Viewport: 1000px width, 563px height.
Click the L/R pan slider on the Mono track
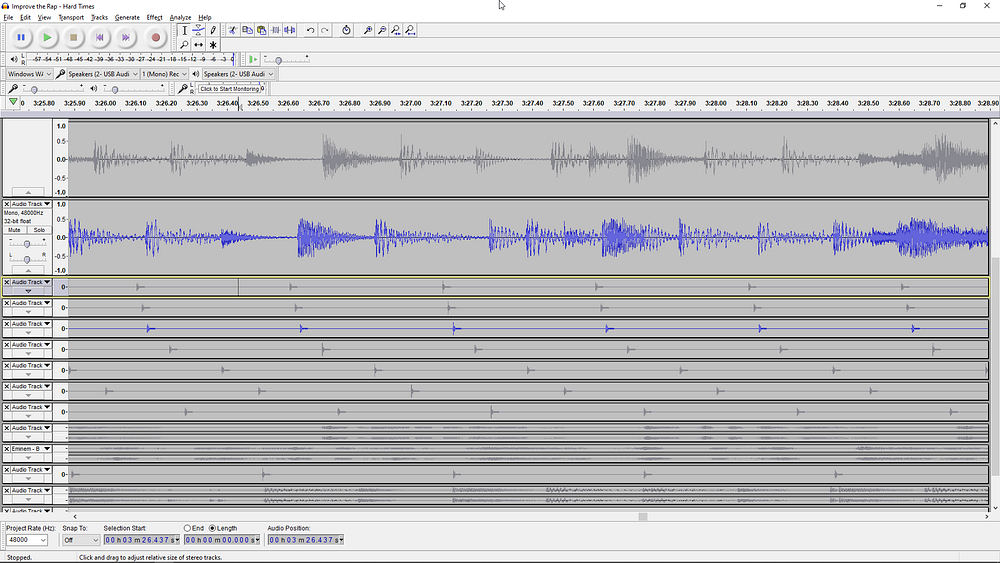coord(27,259)
